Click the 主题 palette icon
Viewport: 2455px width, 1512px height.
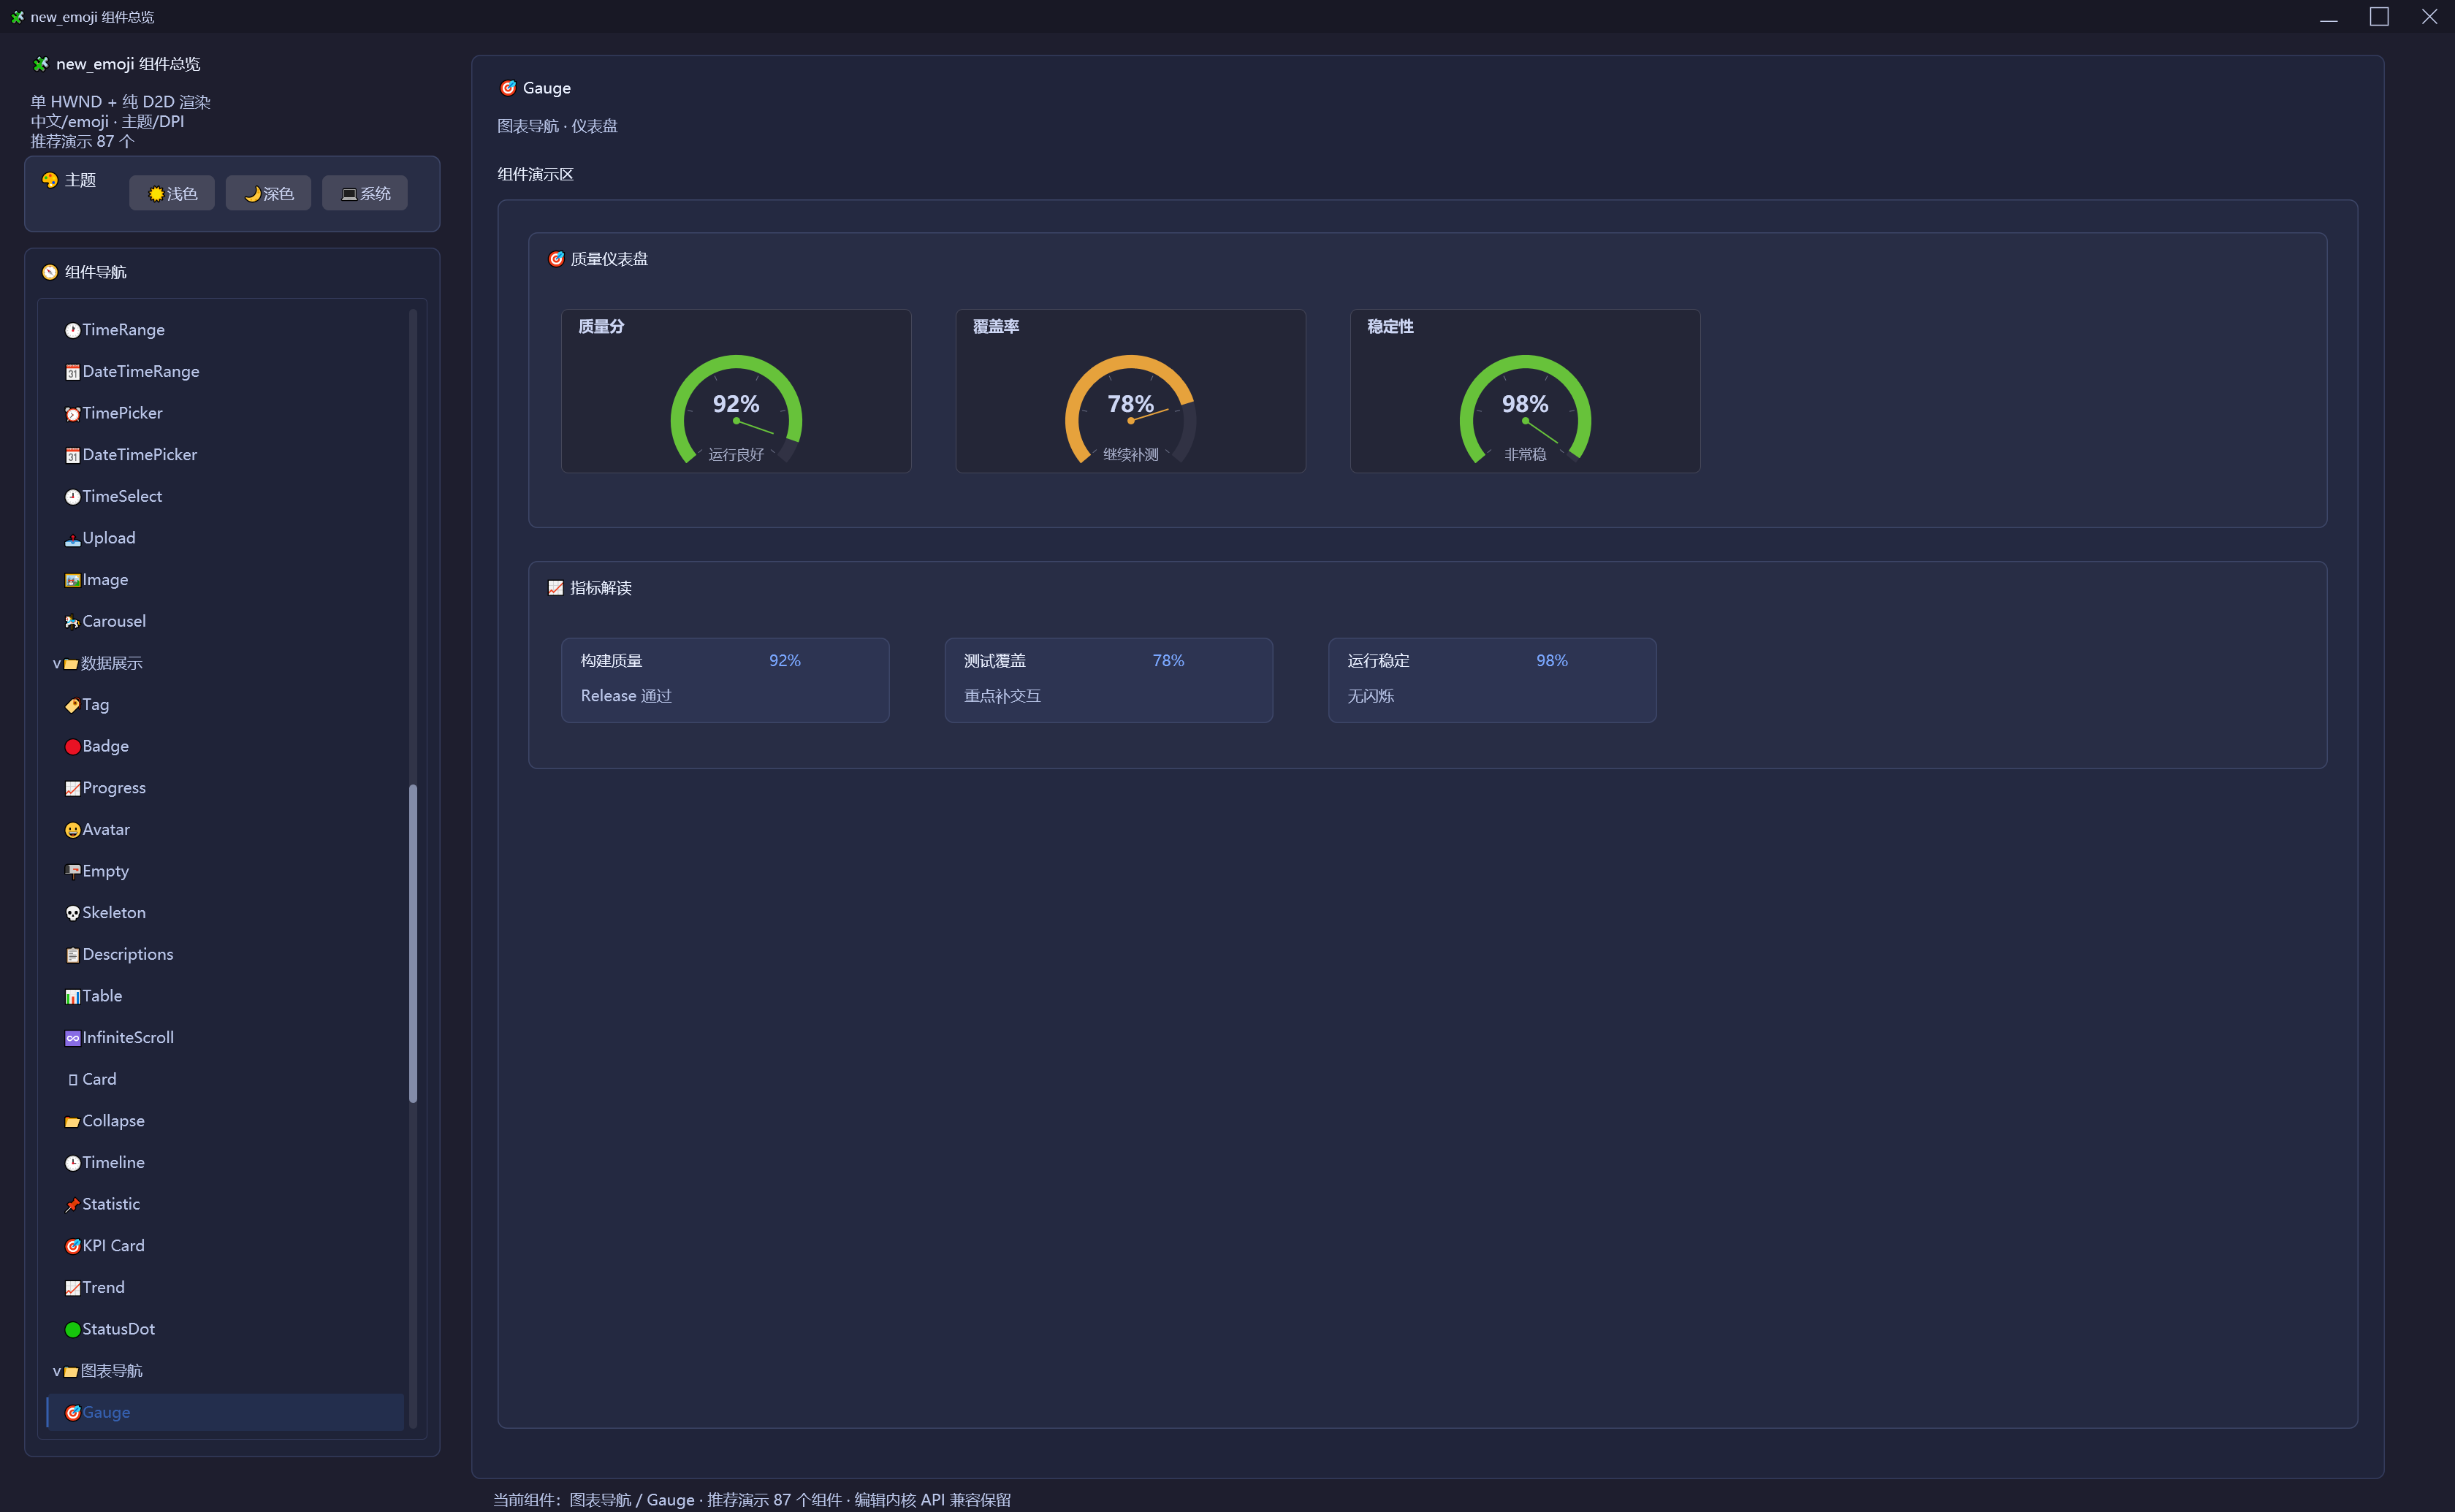pyautogui.click(x=50, y=180)
